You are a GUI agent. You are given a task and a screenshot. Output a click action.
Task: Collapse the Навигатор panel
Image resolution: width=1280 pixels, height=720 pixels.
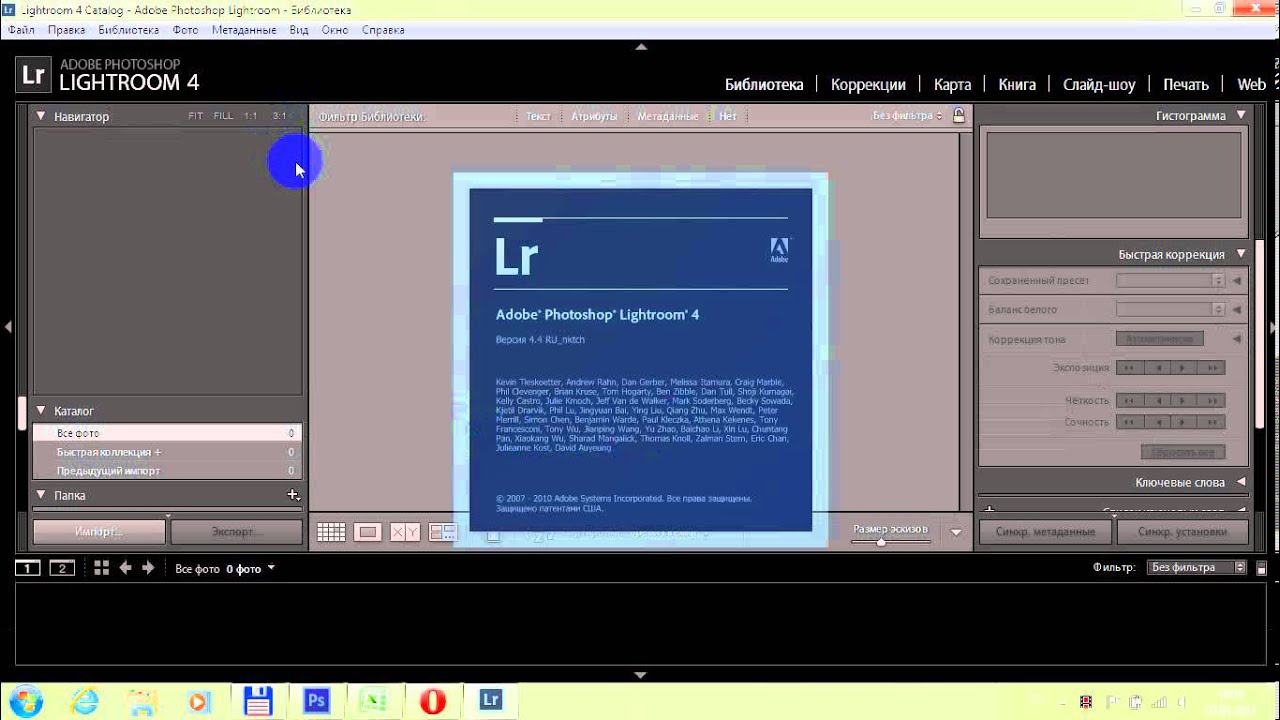click(41, 116)
